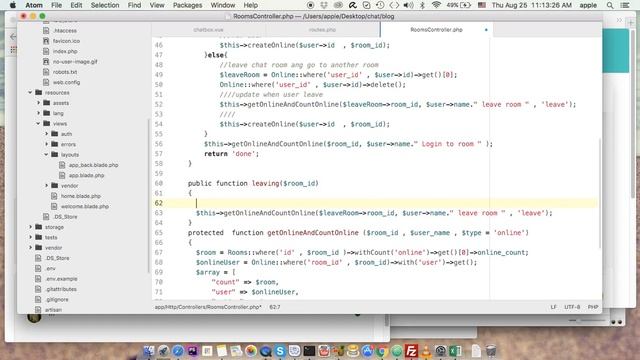The width and height of the screenshot is (640, 360).
Task: Click the 62:7 cursor position indicator
Action: [x=275, y=307]
